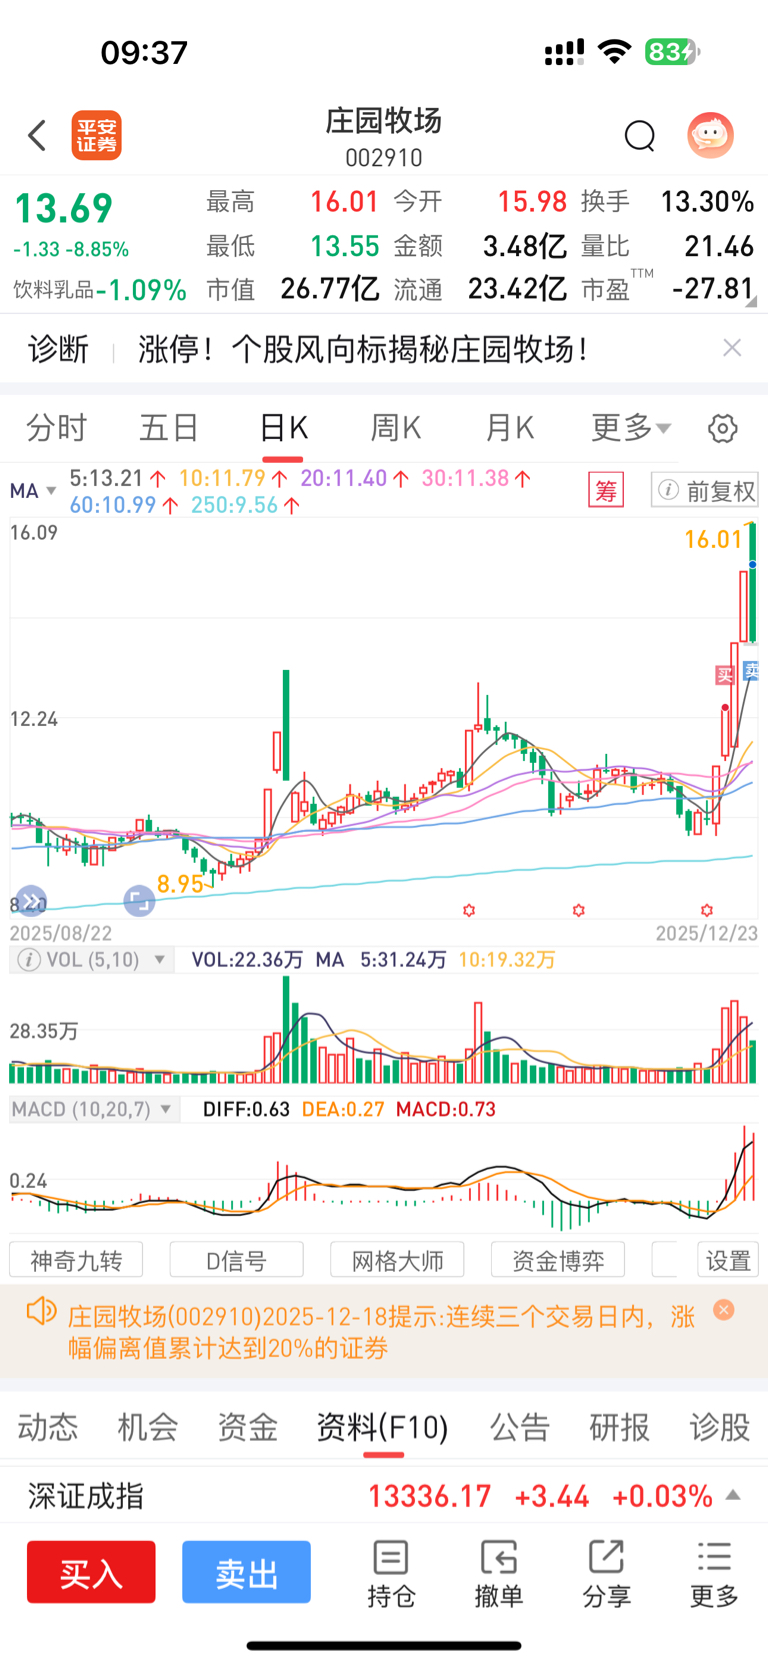Tap the 分享 share icon

click(x=606, y=1575)
